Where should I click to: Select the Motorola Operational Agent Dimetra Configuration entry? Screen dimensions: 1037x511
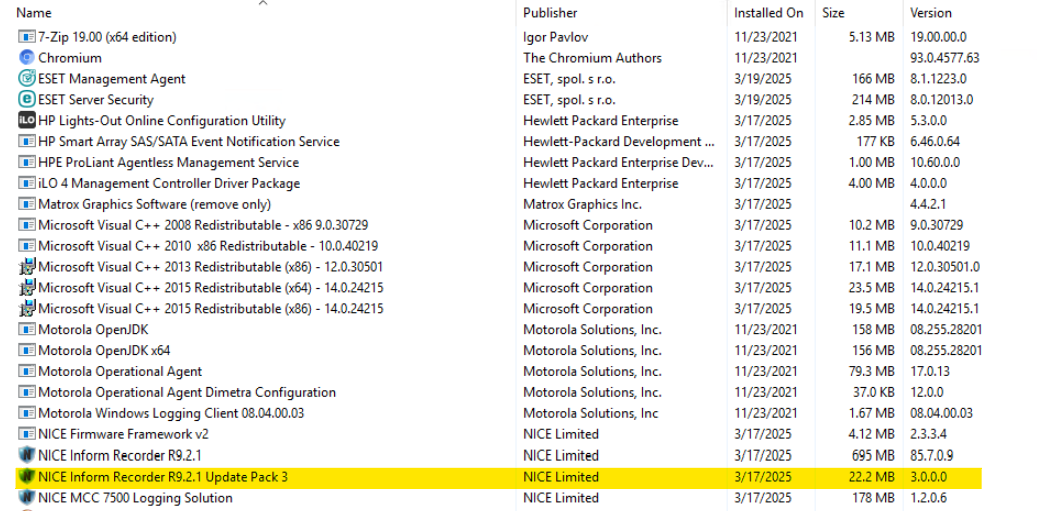(x=187, y=393)
